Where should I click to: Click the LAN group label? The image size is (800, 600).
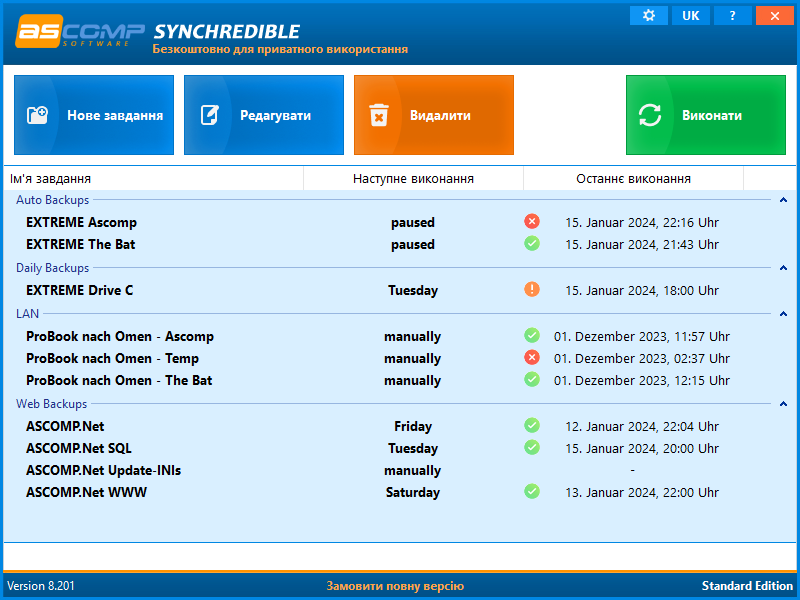click(x=28, y=314)
